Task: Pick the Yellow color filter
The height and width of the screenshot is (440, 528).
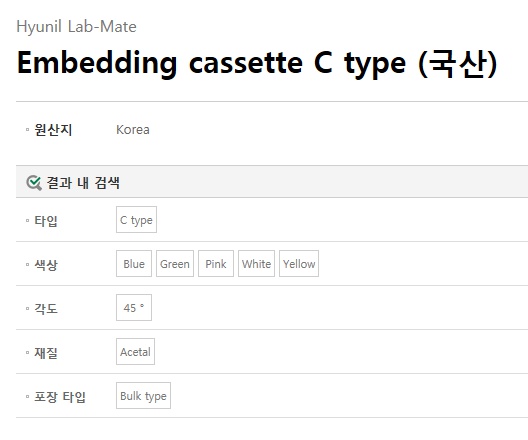Action: point(299,264)
